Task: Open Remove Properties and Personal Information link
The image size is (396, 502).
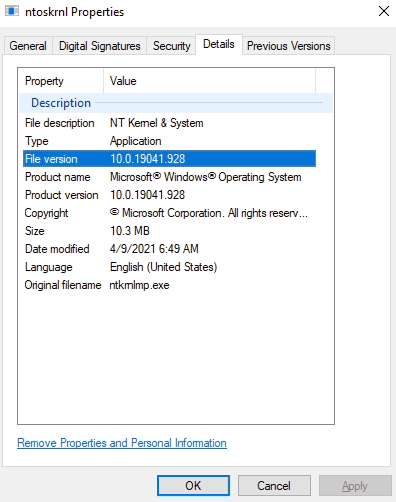Action: 122,443
